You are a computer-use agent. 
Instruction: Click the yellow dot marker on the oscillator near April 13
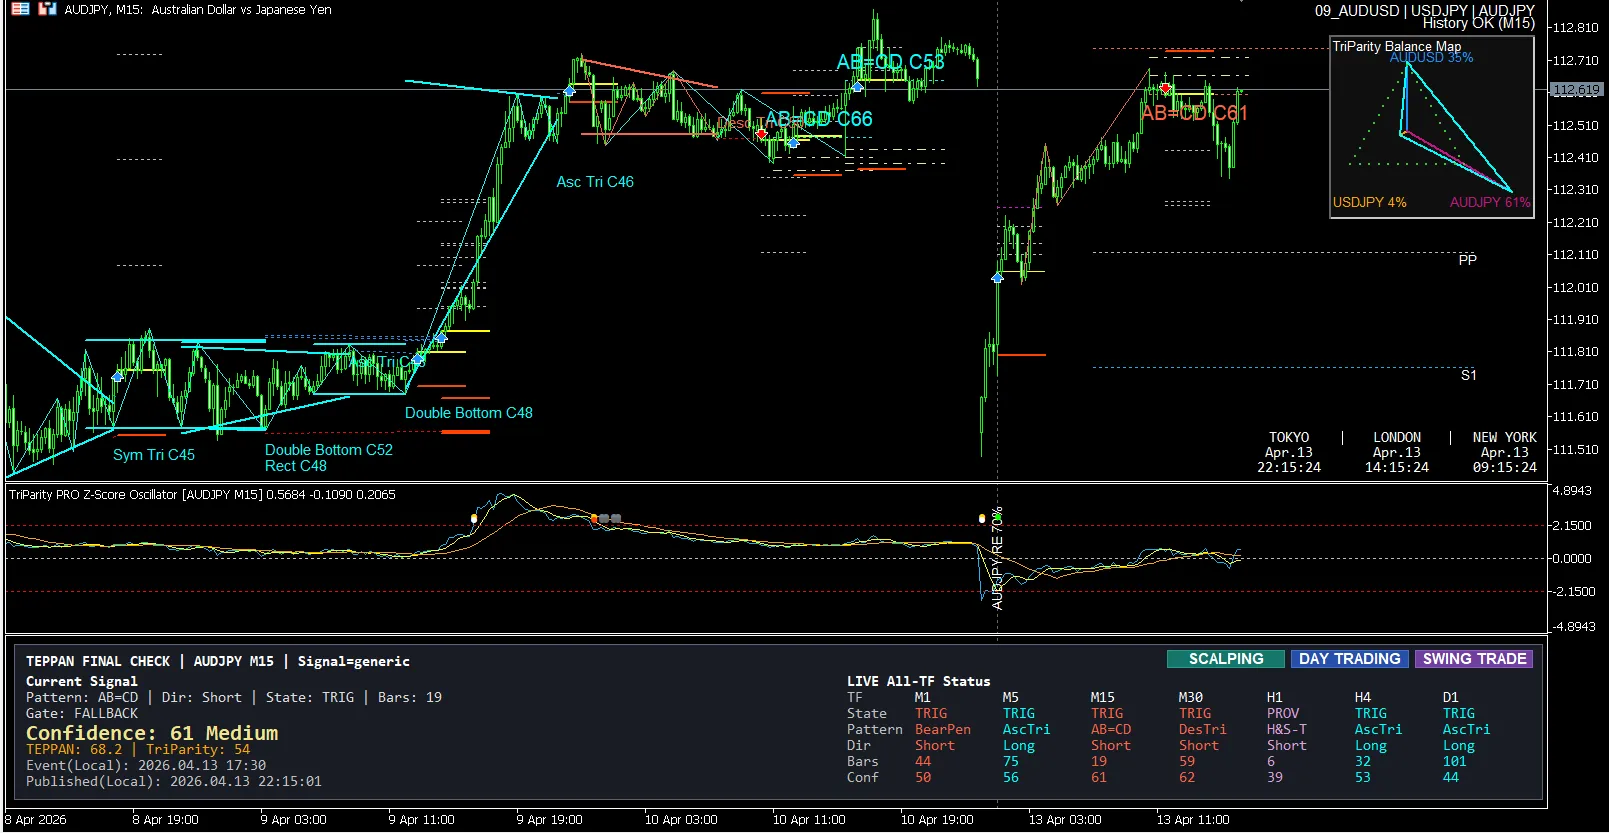[x=982, y=518]
